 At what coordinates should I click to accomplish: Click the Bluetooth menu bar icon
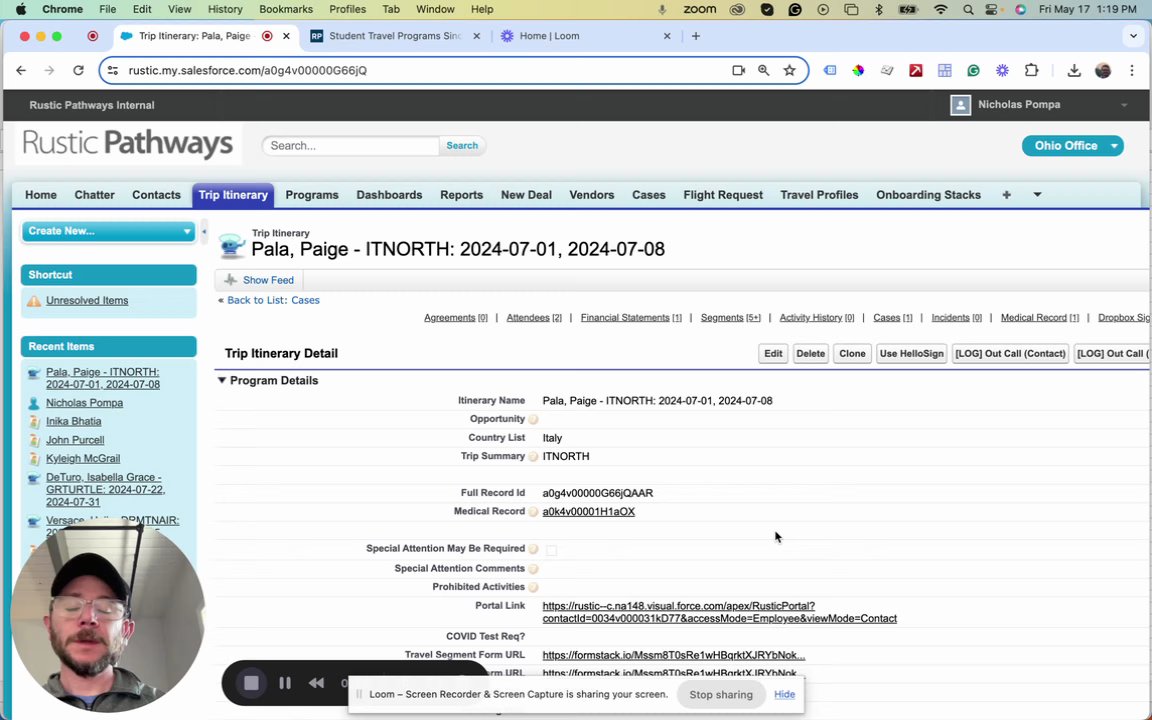pos(879,10)
